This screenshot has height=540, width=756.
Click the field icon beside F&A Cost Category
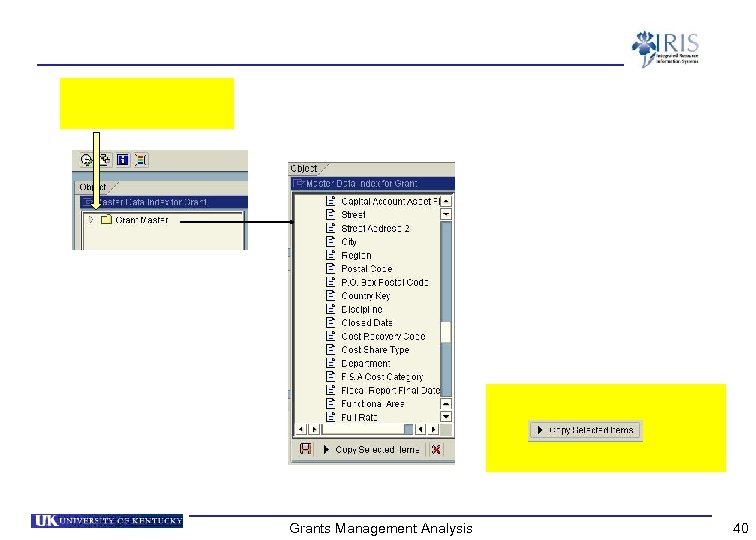click(330, 377)
